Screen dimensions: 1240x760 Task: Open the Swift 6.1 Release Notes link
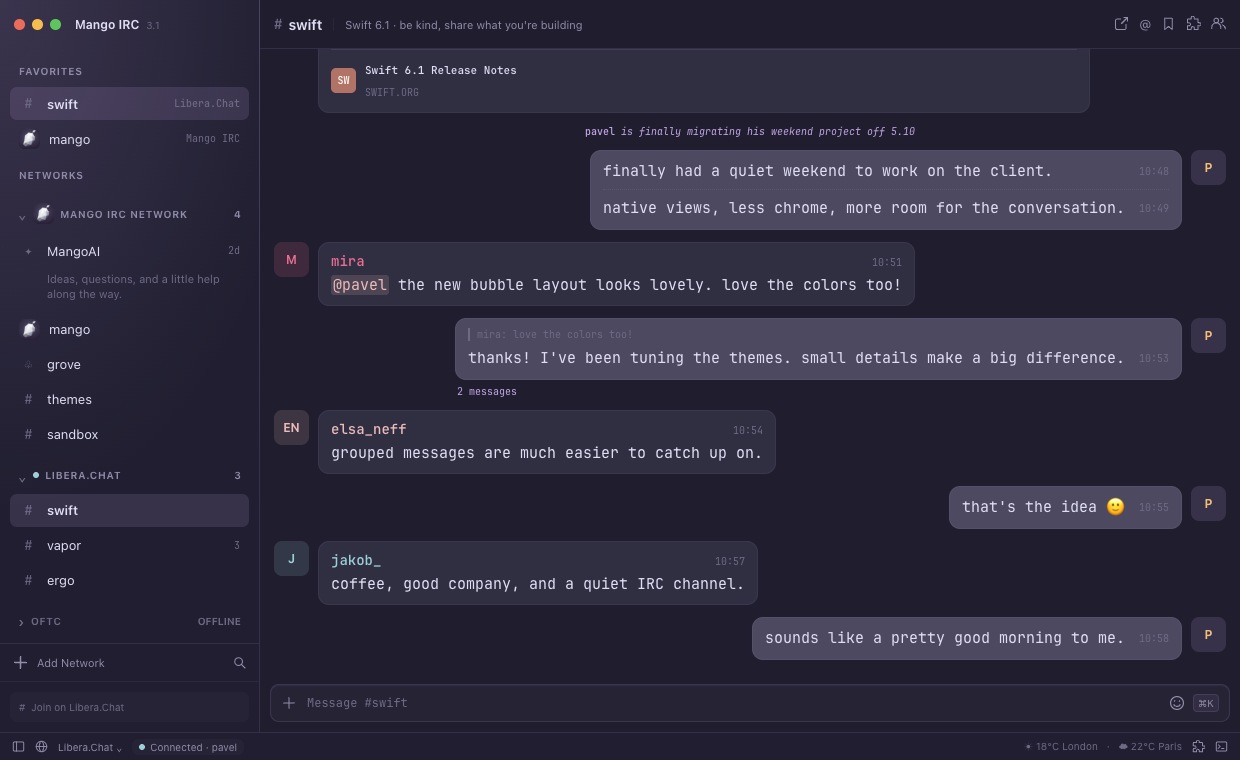coord(441,71)
